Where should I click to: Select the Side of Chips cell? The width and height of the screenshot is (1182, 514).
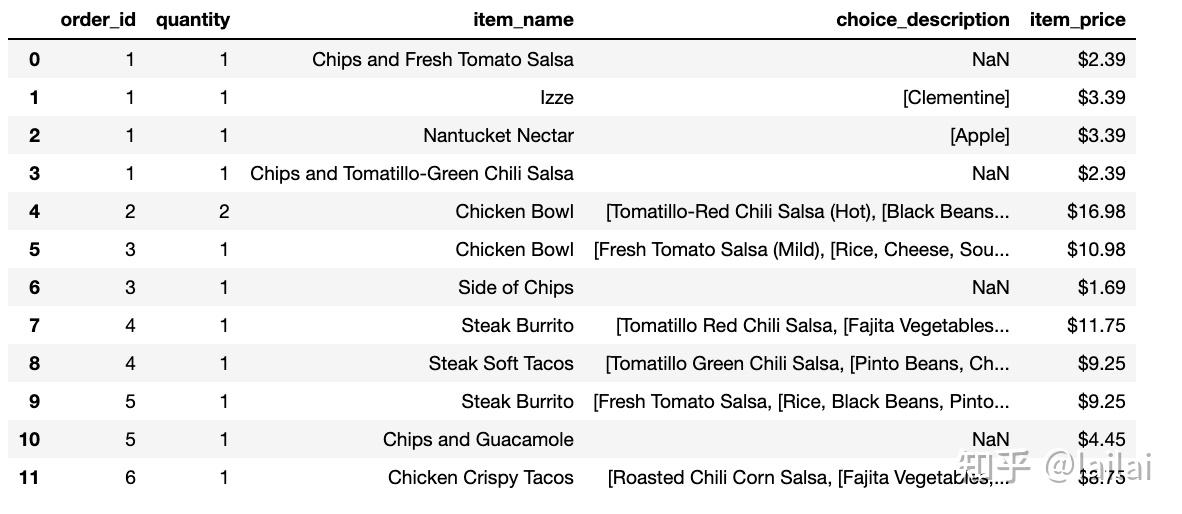[516, 287]
